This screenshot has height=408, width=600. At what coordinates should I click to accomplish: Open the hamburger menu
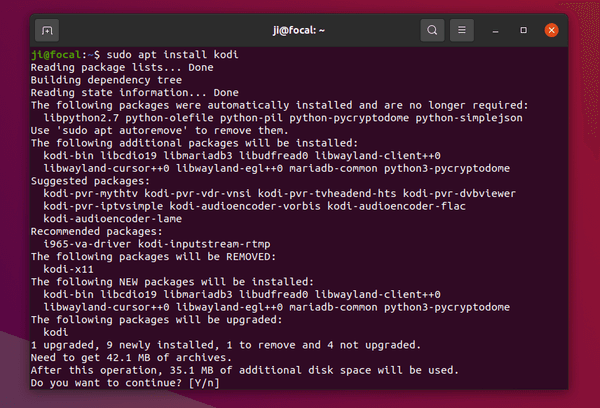462,30
